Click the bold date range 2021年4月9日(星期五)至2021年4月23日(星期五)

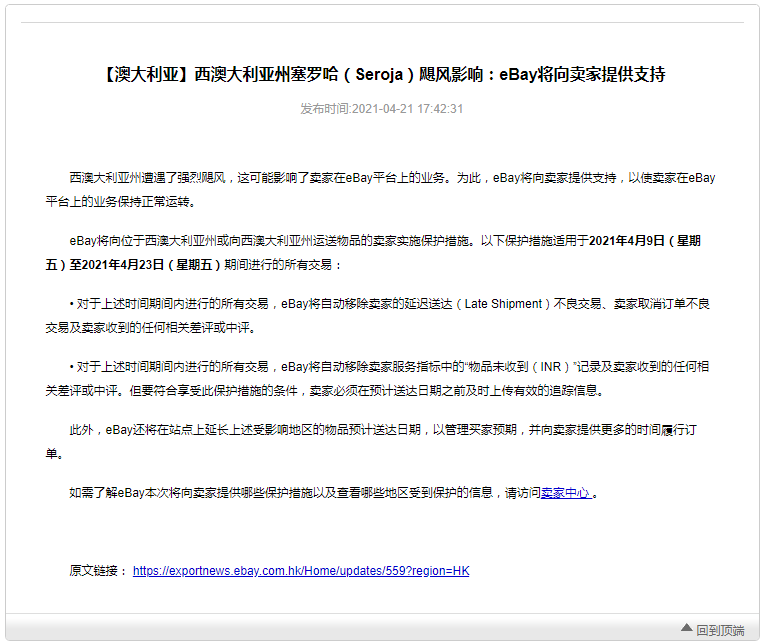[x=373, y=253]
